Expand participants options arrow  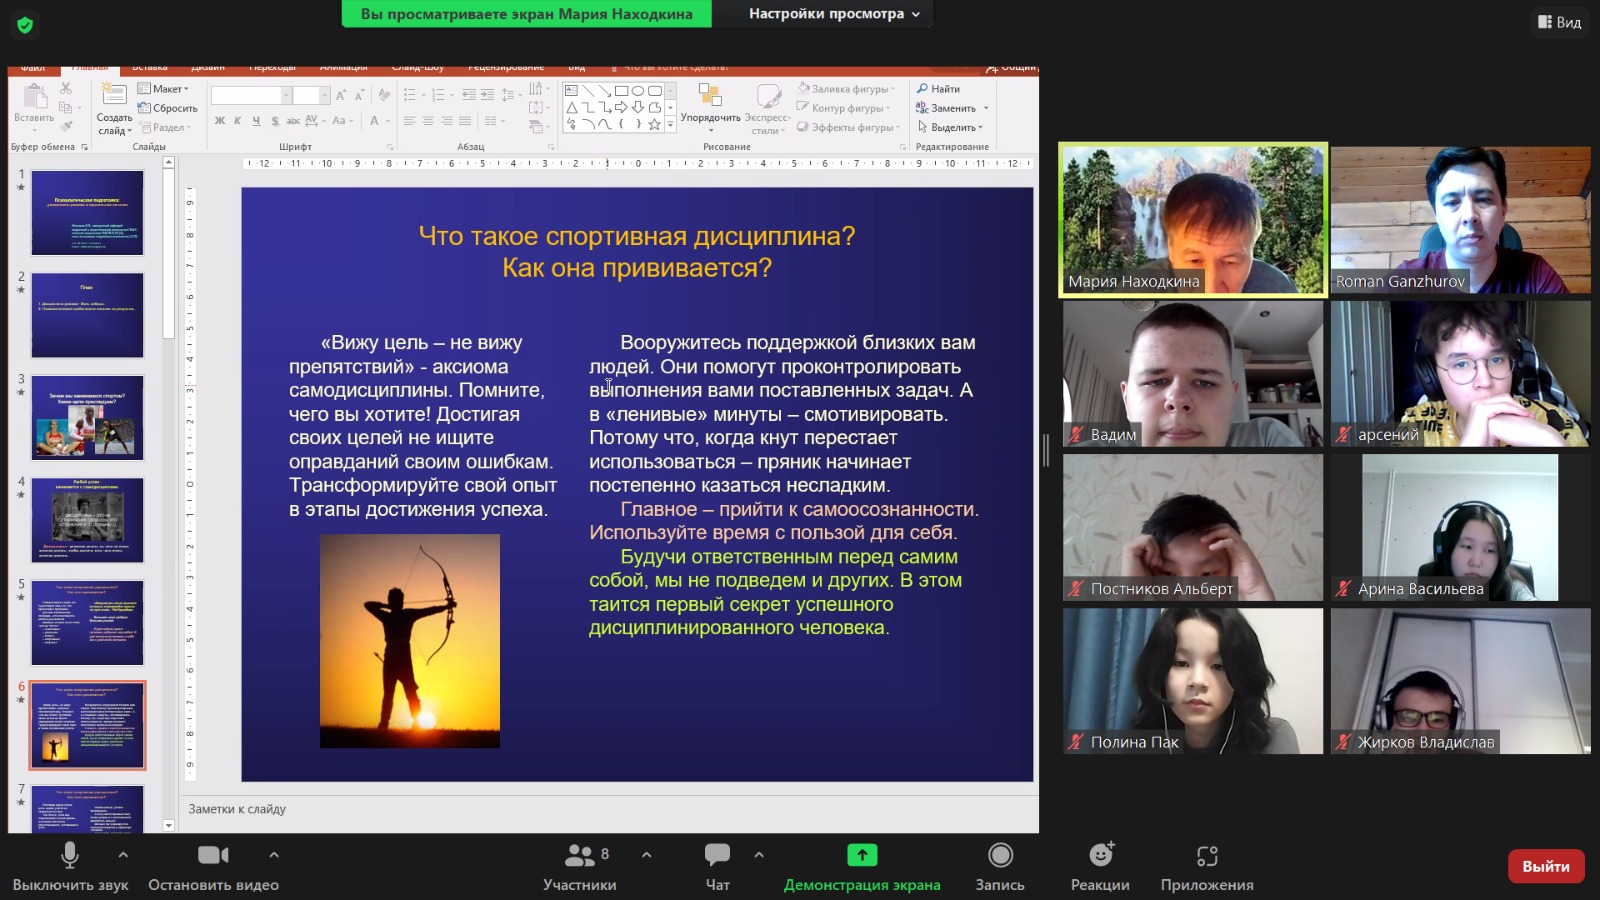(646, 855)
